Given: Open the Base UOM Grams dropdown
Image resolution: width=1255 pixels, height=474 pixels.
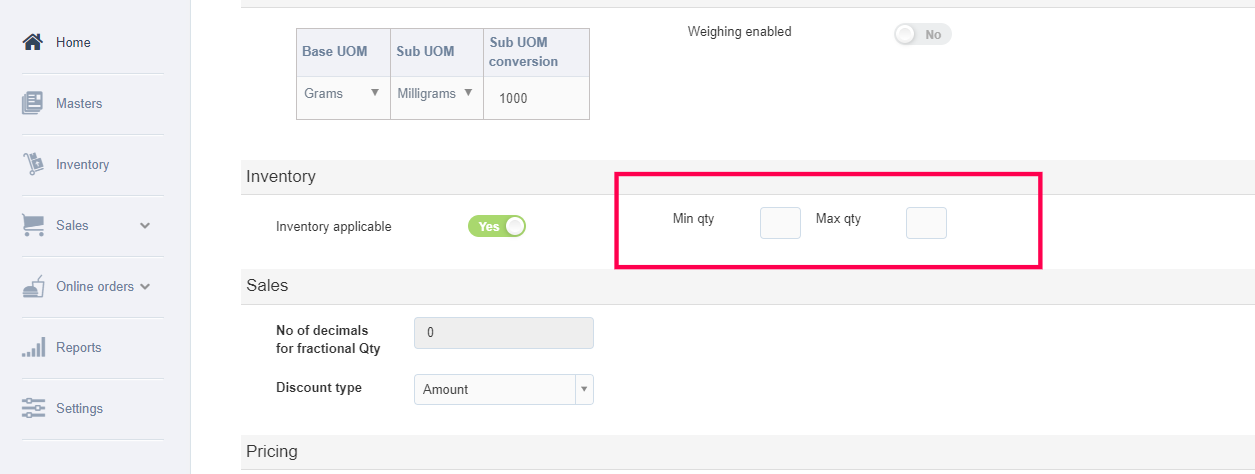Looking at the screenshot, I should (x=343, y=93).
